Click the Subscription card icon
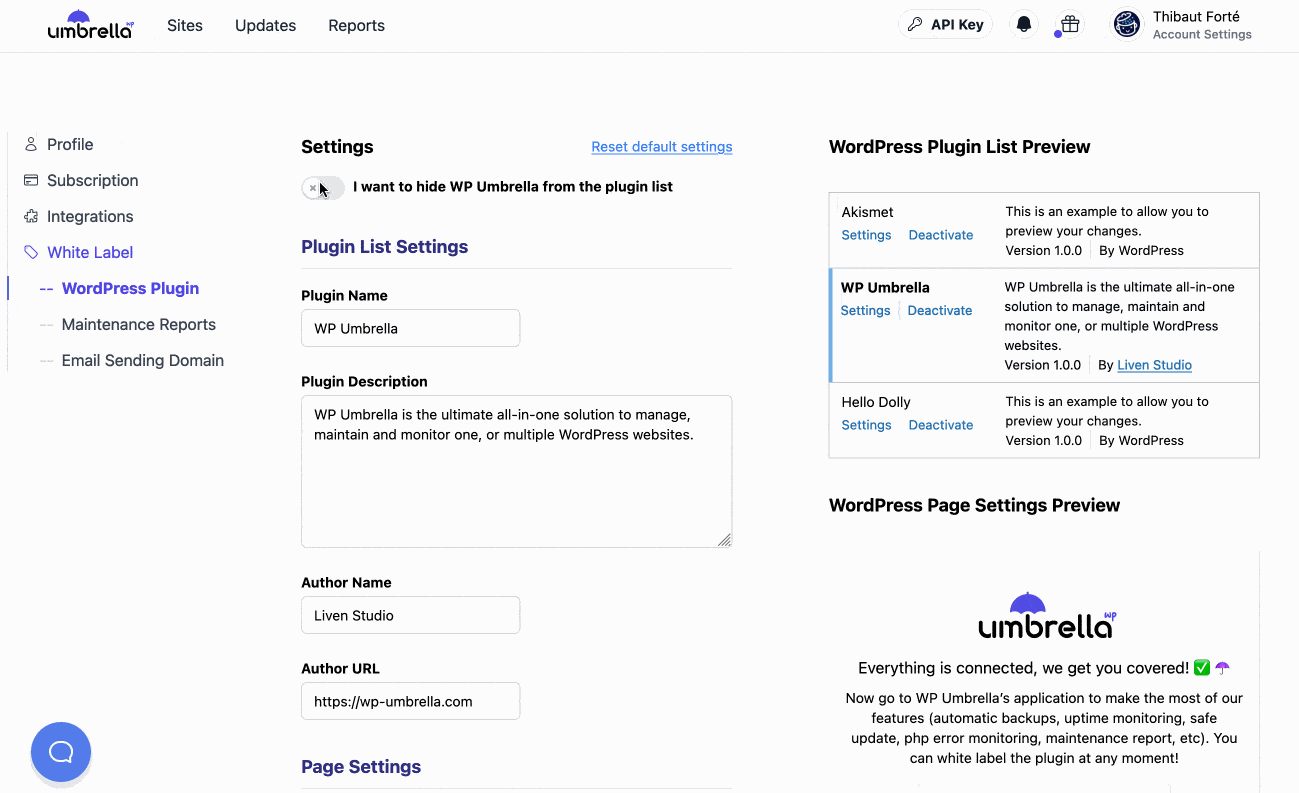The width and height of the screenshot is (1299, 793). coord(31,180)
